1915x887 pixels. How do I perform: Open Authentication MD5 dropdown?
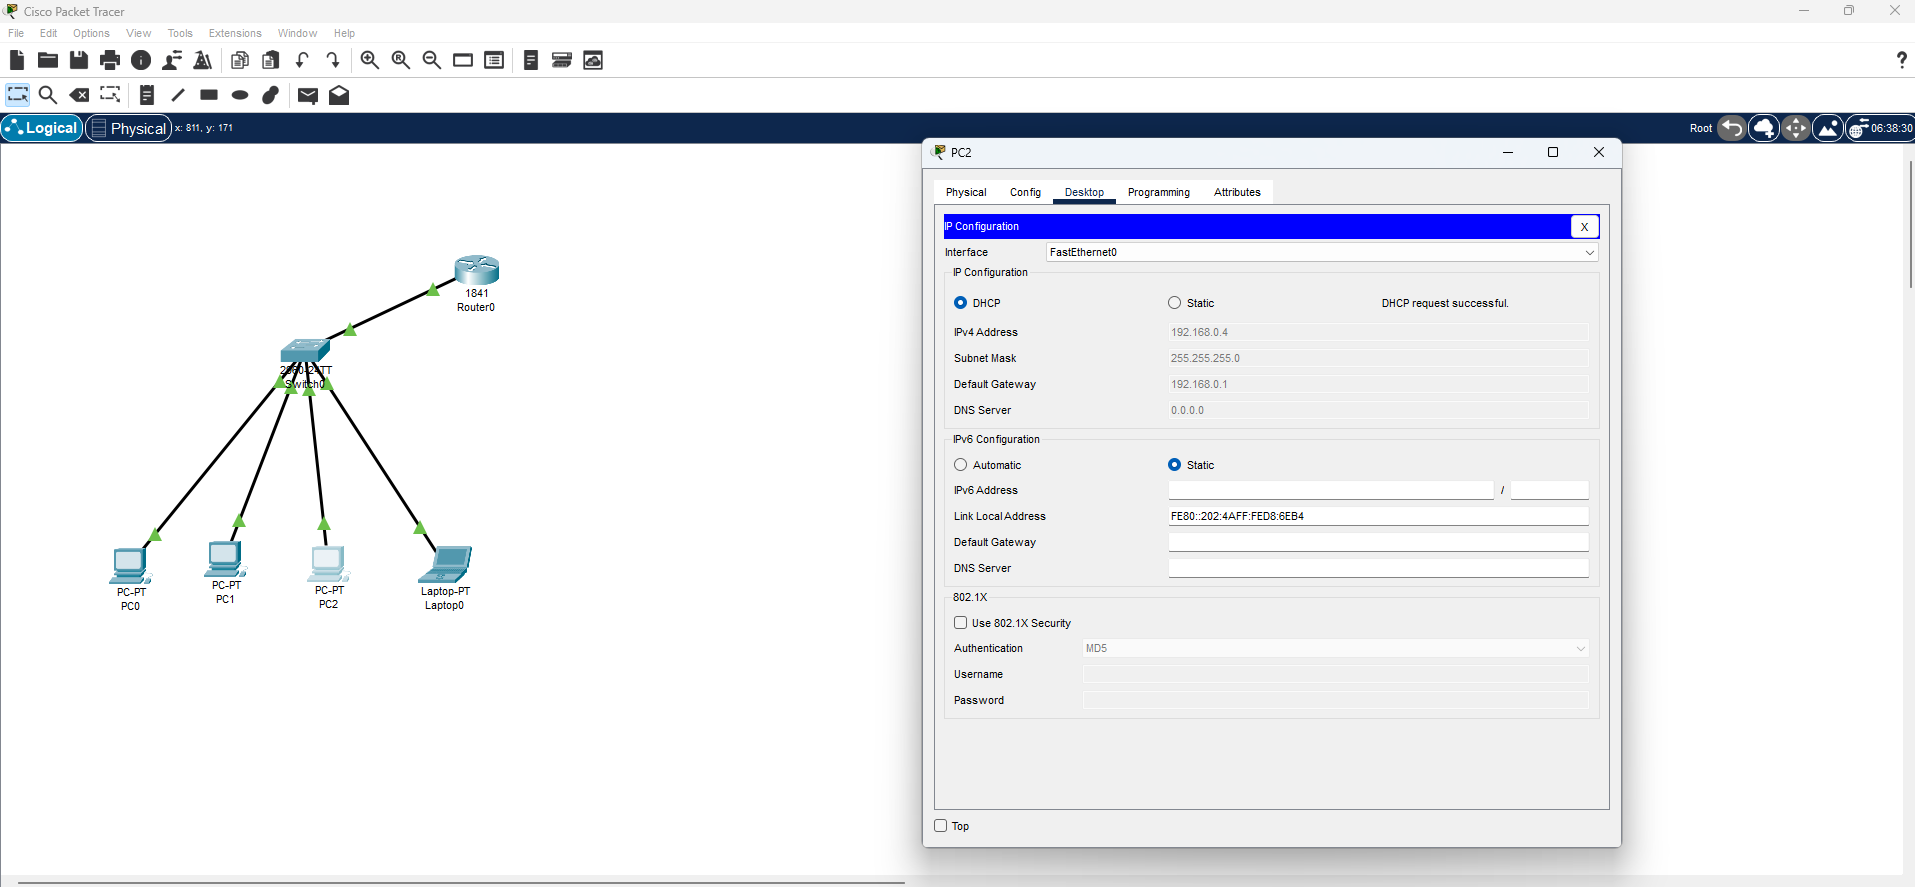tap(1335, 648)
